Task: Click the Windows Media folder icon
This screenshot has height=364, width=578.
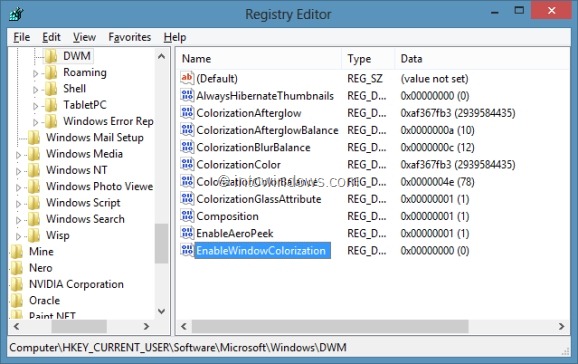Action: [x=34, y=153]
